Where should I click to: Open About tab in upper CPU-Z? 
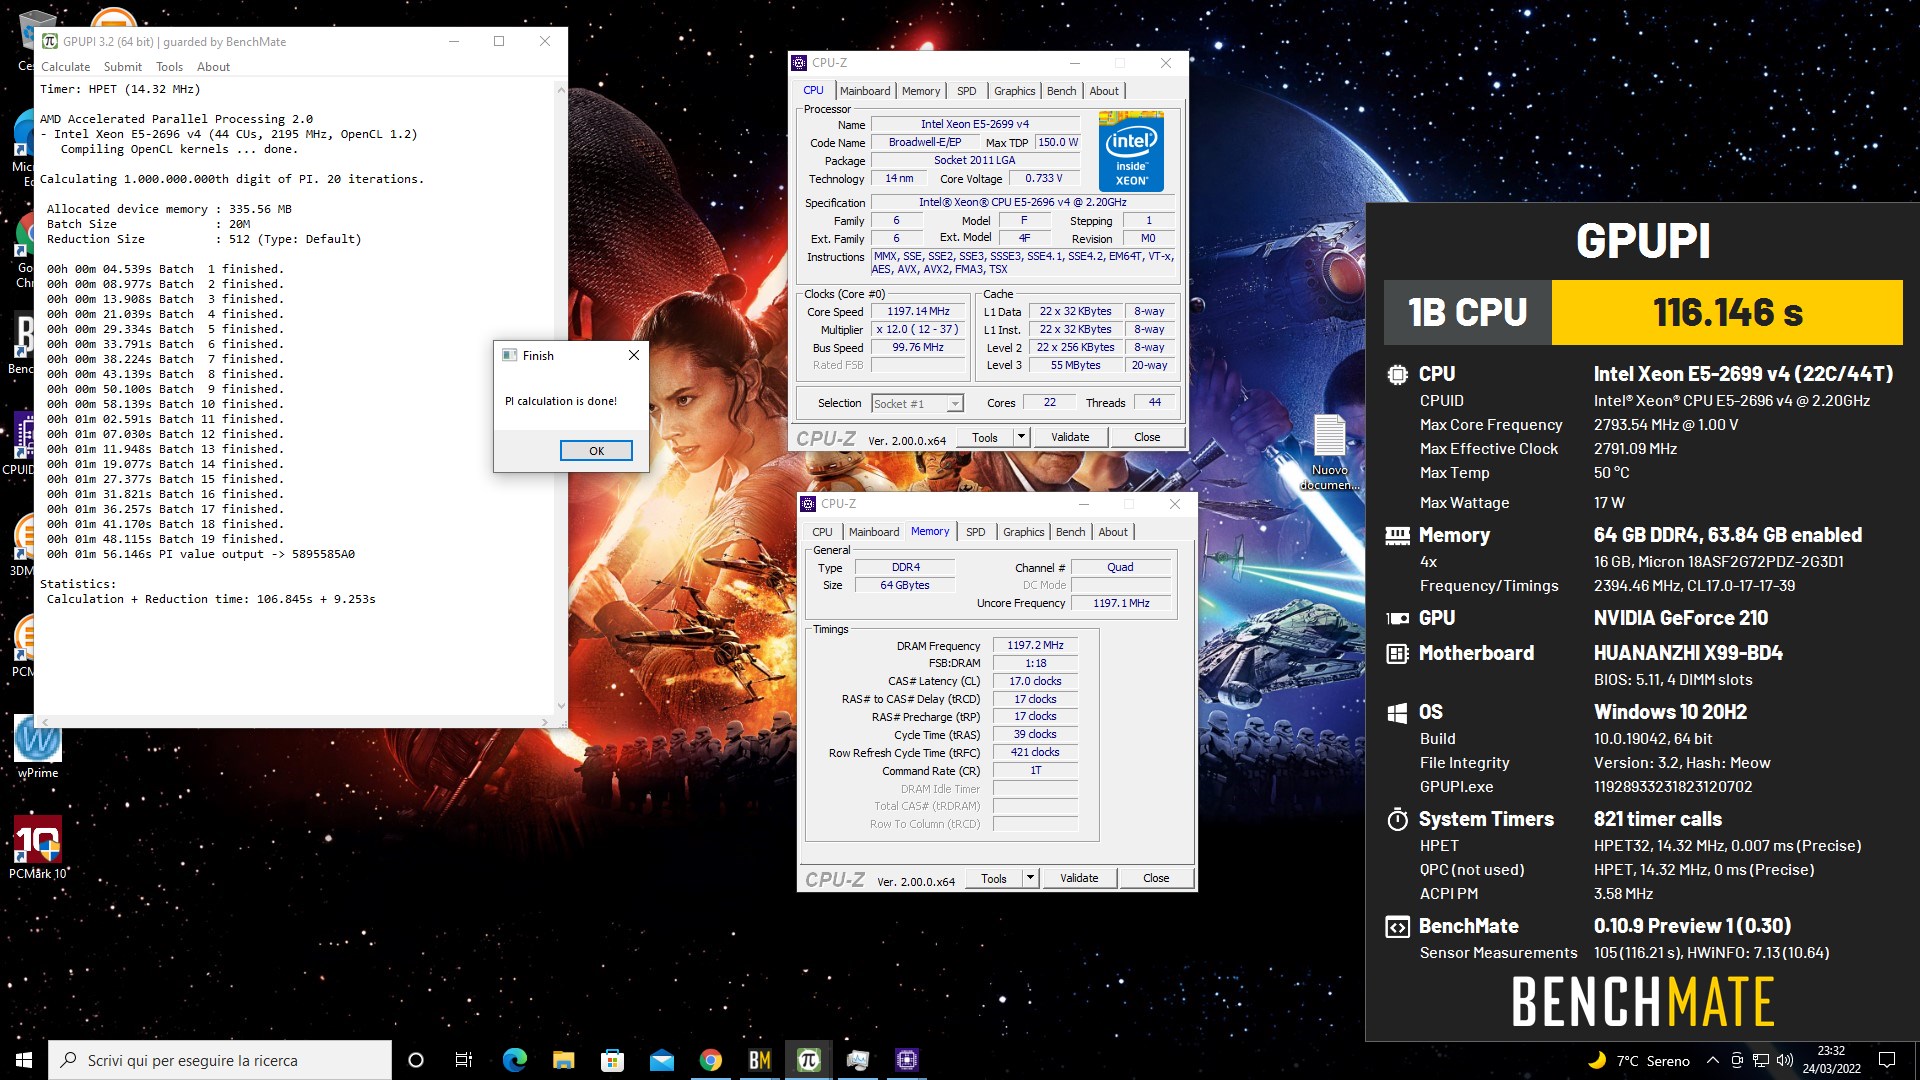point(1104,91)
